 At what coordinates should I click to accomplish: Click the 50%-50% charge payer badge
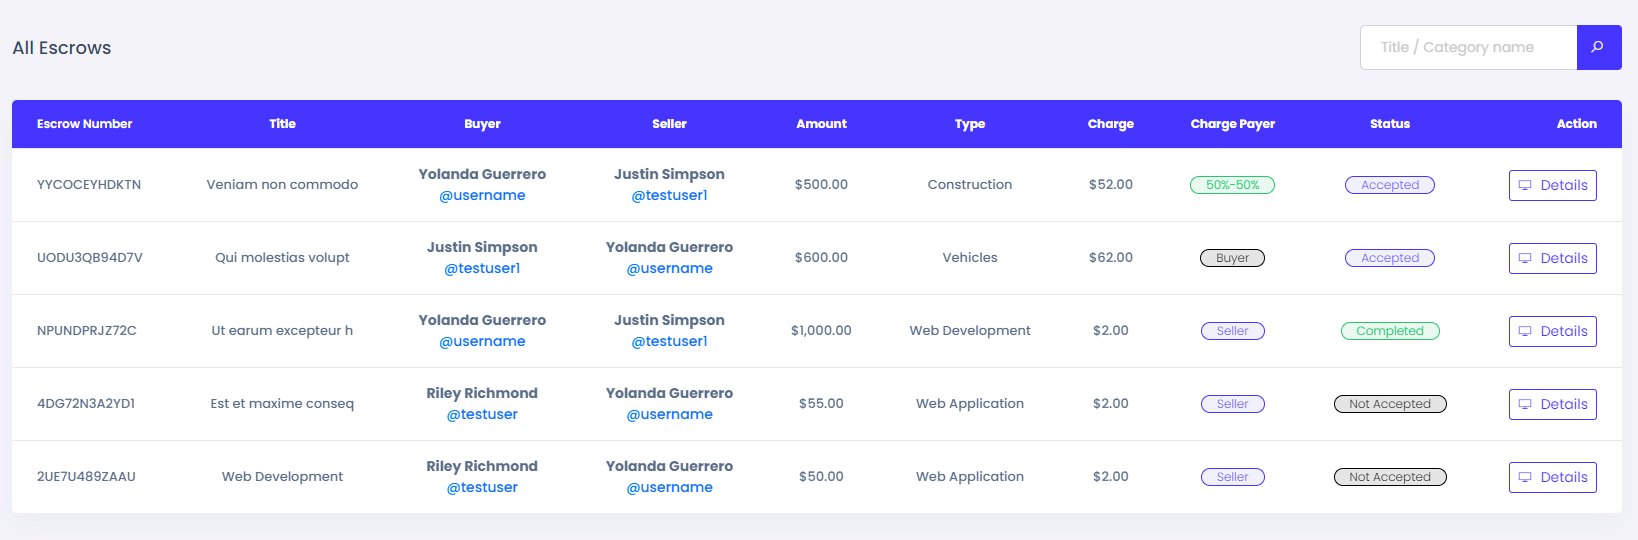[x=1232, y=185]
